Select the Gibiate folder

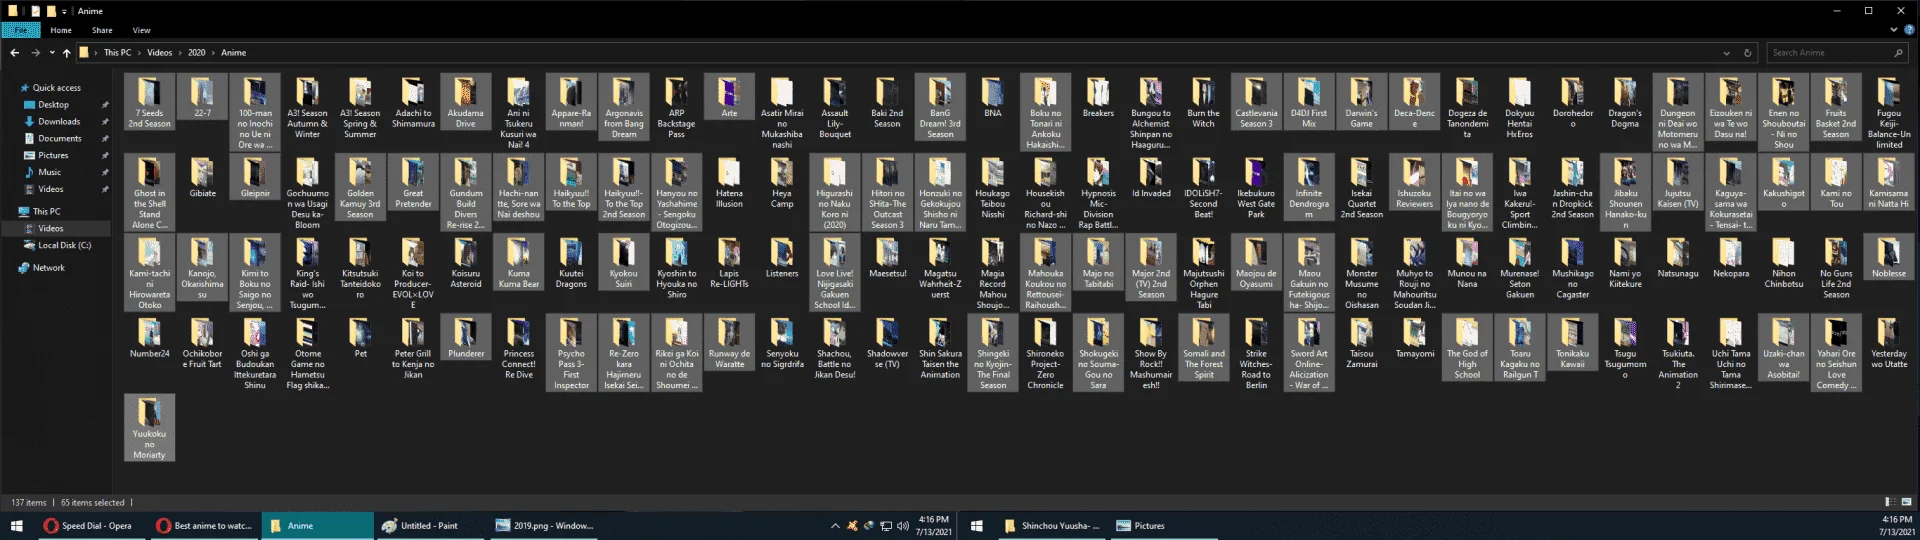[202, 177]
